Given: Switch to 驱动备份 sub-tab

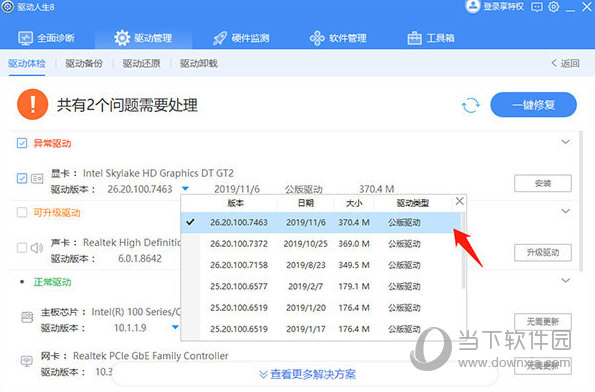Looking at the screenshot, I should (84, 63).
